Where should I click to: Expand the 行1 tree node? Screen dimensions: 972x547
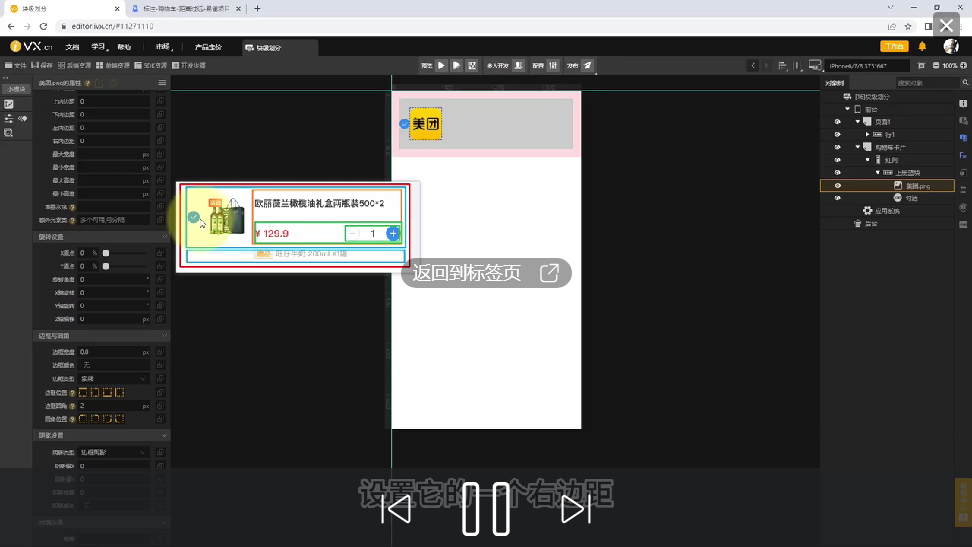pyautogui.click(x=868, y=135)
